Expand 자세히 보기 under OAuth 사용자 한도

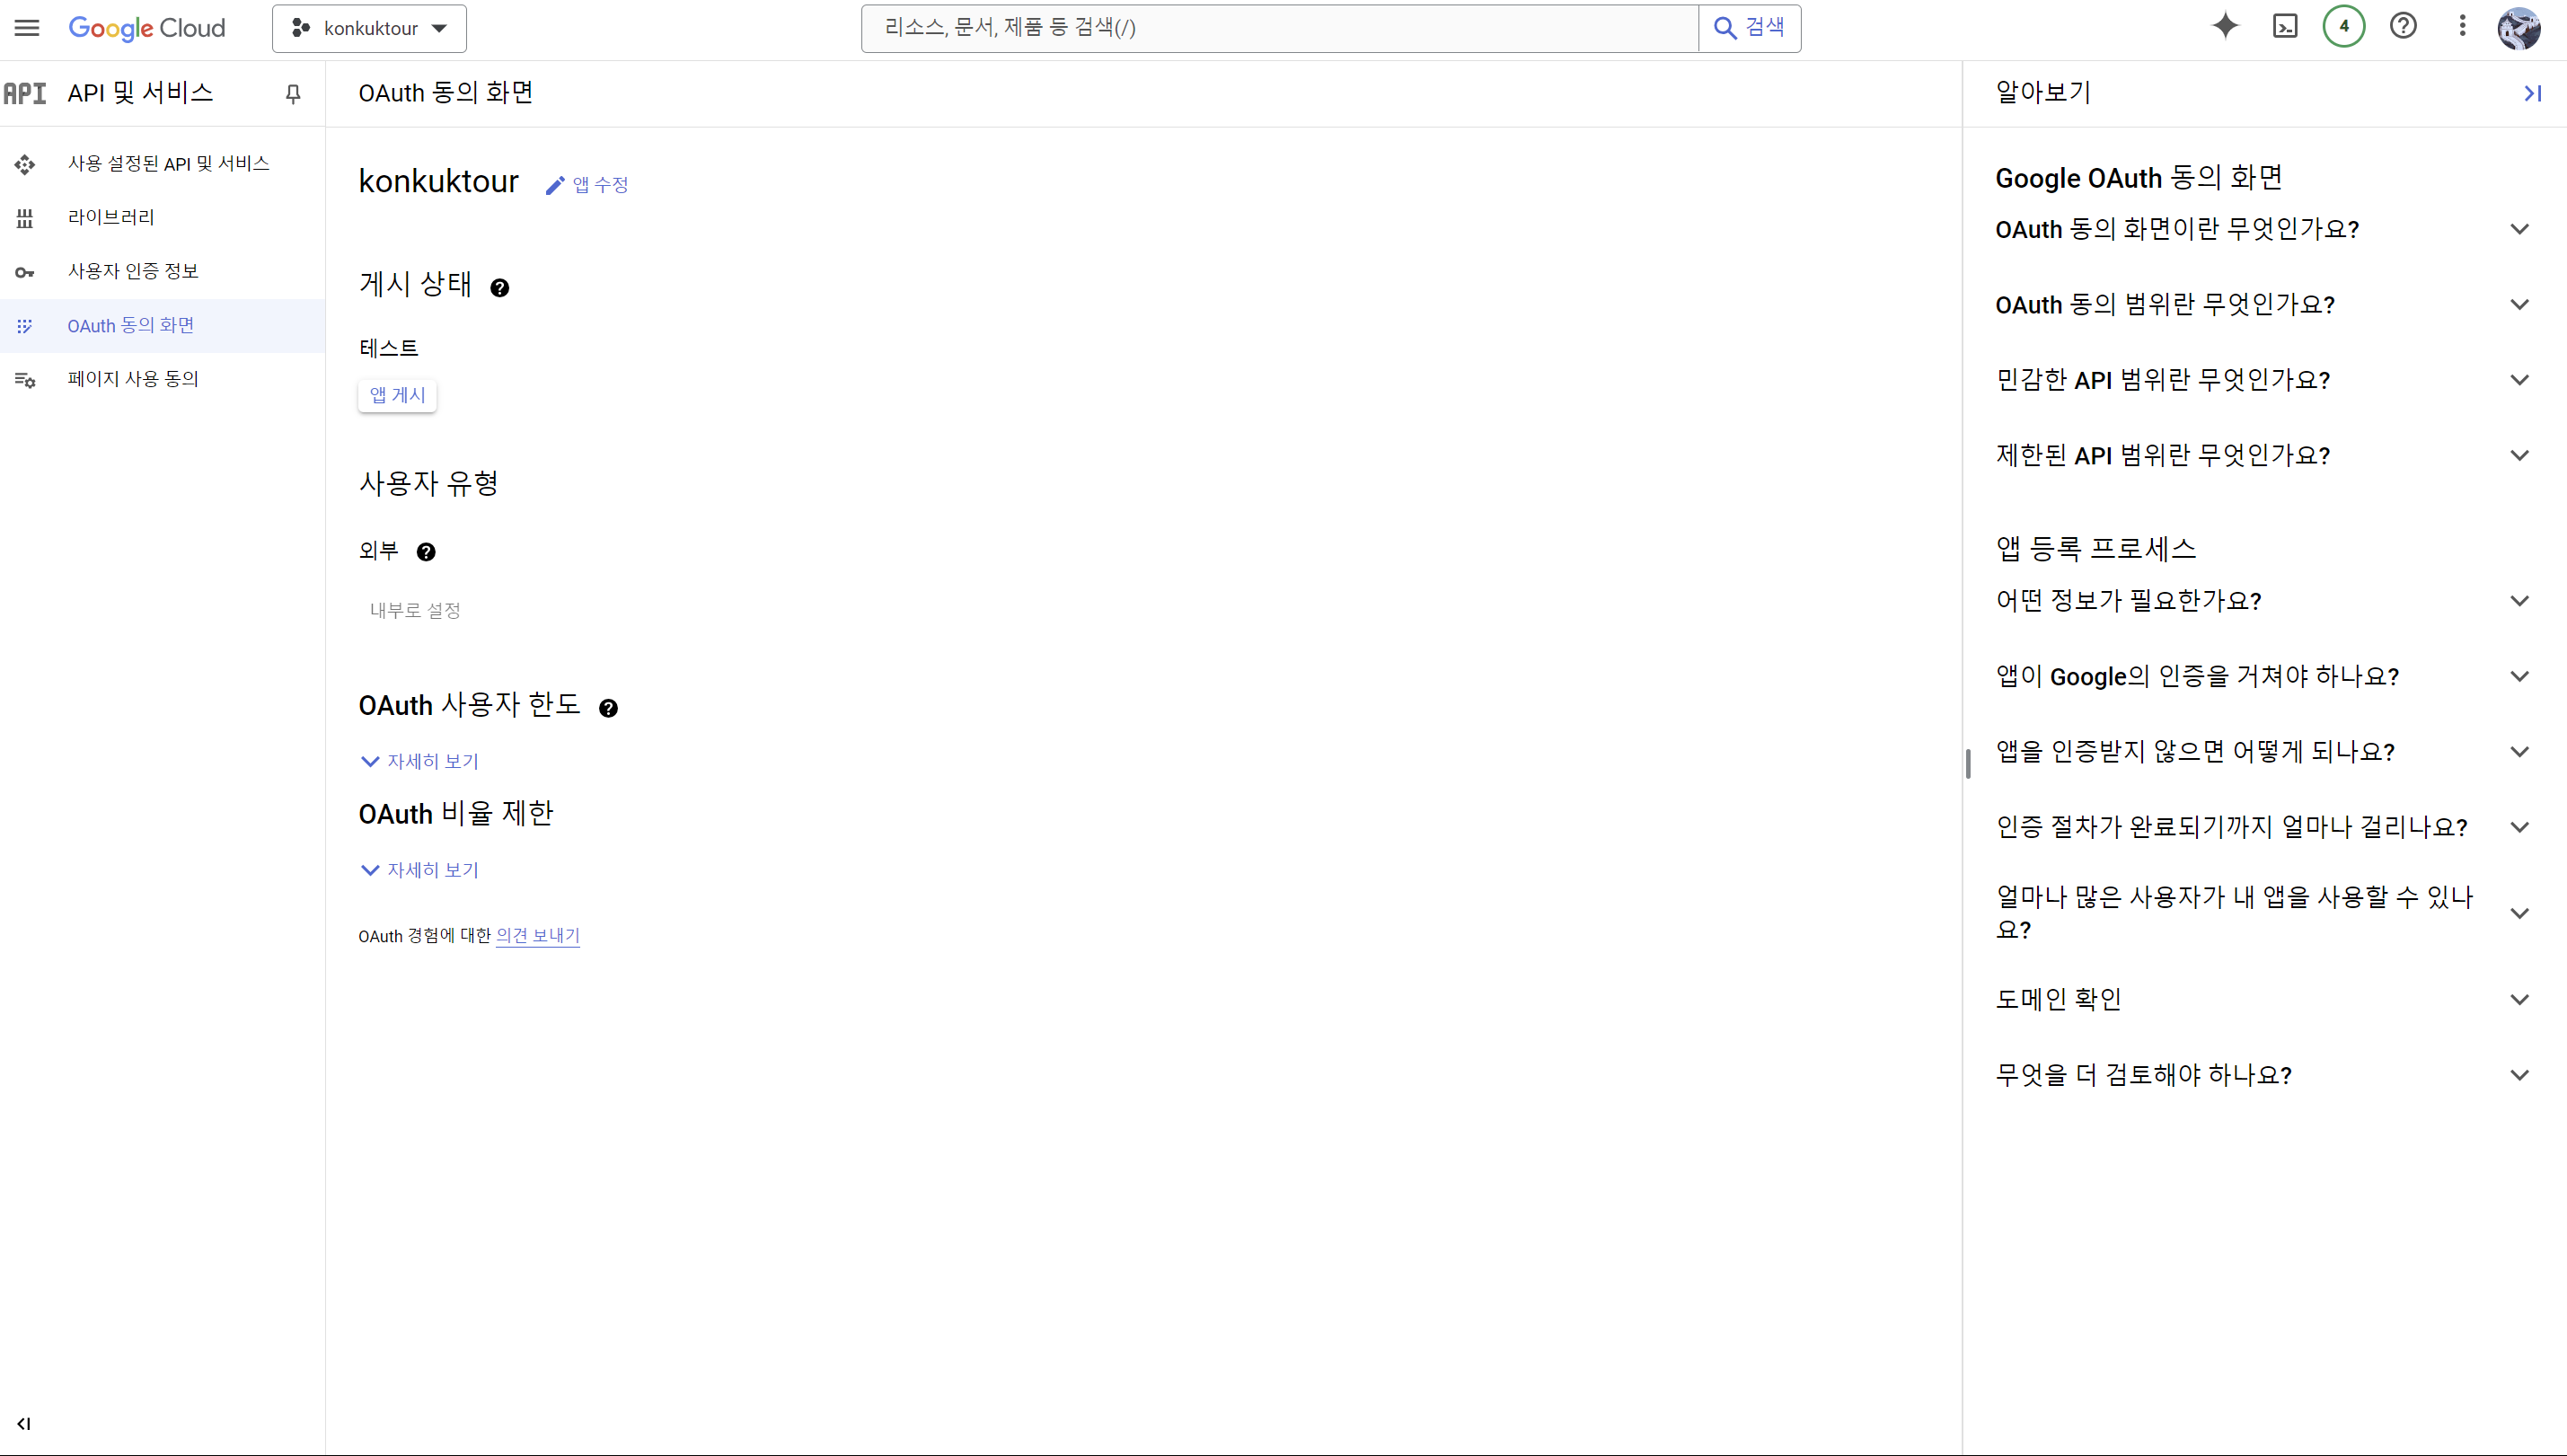point(420,761)
